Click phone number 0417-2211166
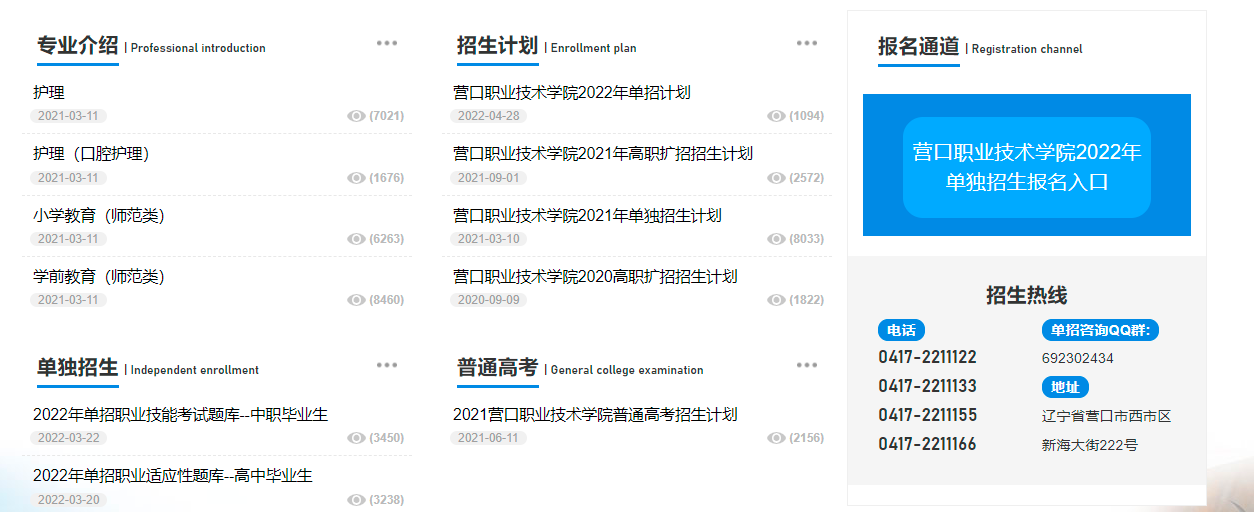The width and height of the screenshot is (1254, 512). click(927, 444)
